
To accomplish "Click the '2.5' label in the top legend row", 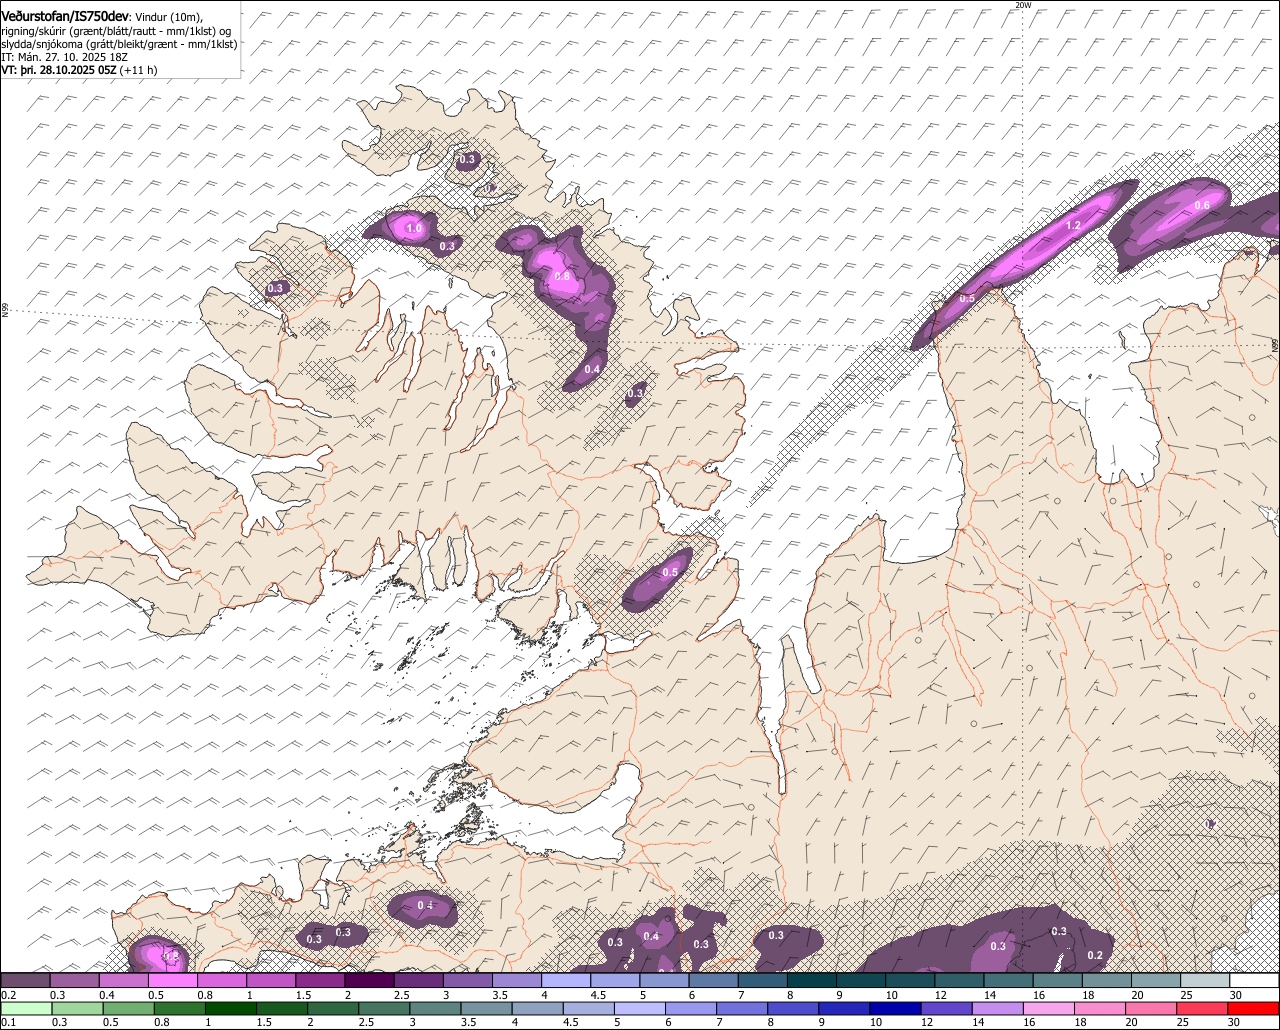I will (x=402, y=995).
